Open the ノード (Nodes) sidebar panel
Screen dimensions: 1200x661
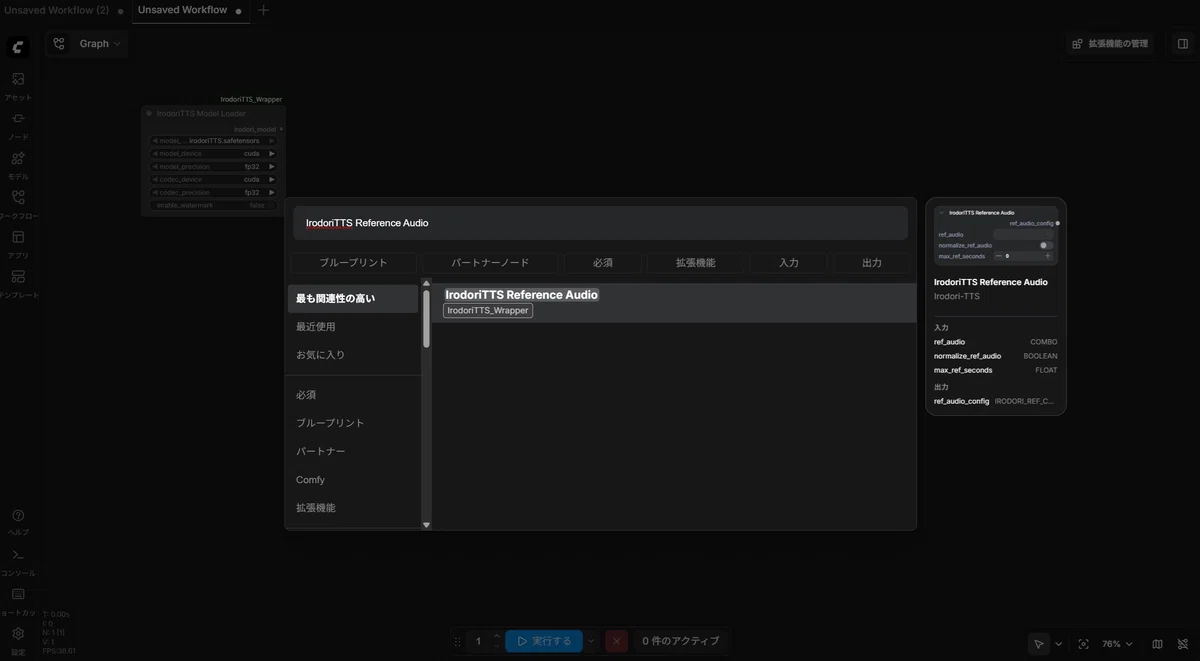click(18, 125)
